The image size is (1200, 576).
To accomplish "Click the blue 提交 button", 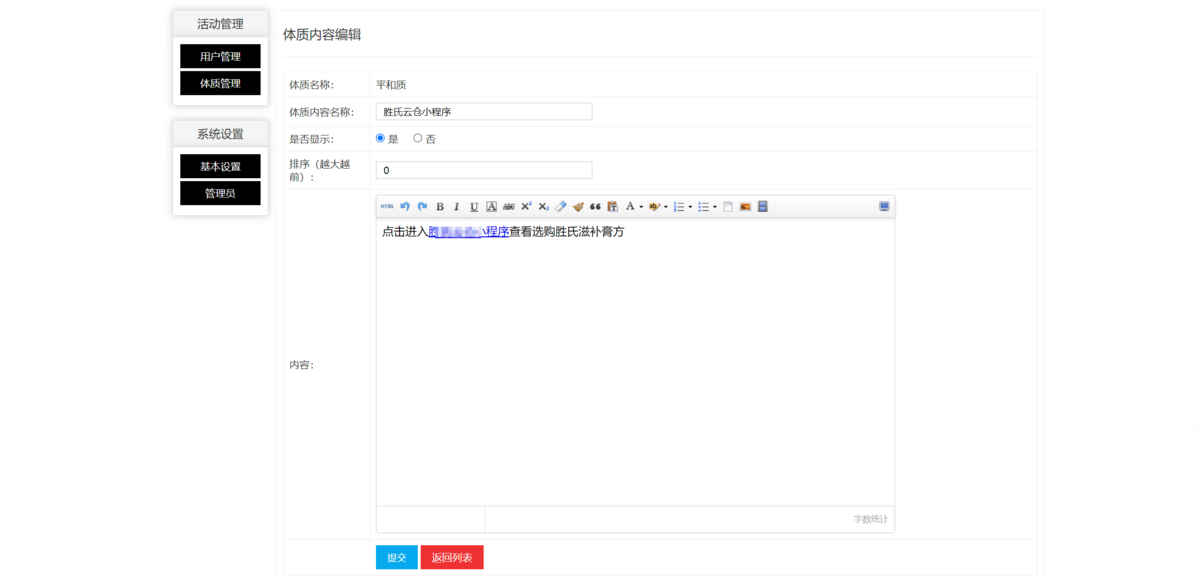I will [397, 557].
